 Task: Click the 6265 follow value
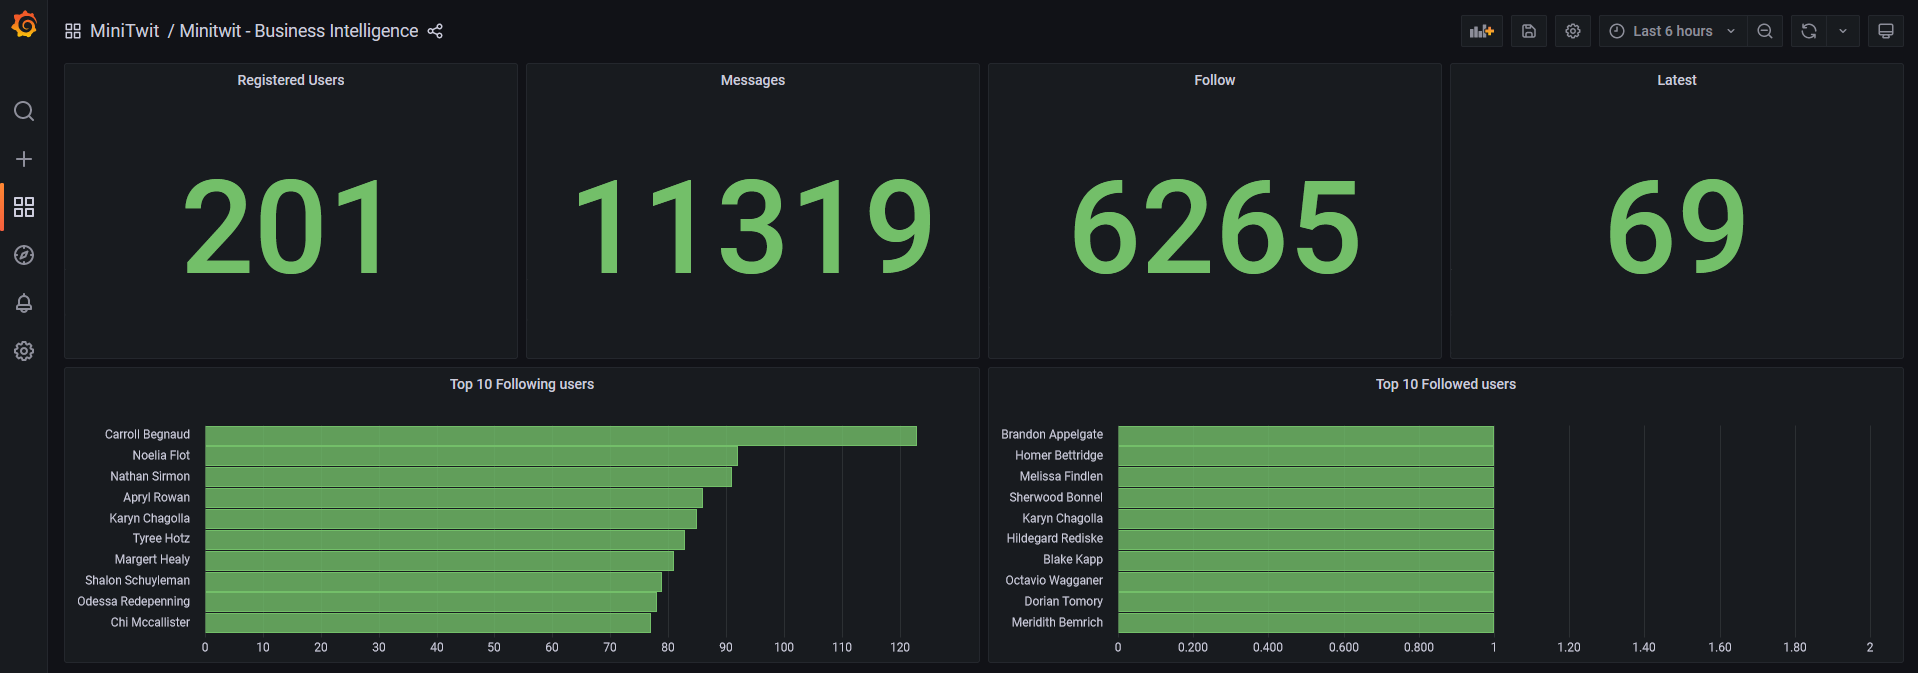coord(1215,228)
